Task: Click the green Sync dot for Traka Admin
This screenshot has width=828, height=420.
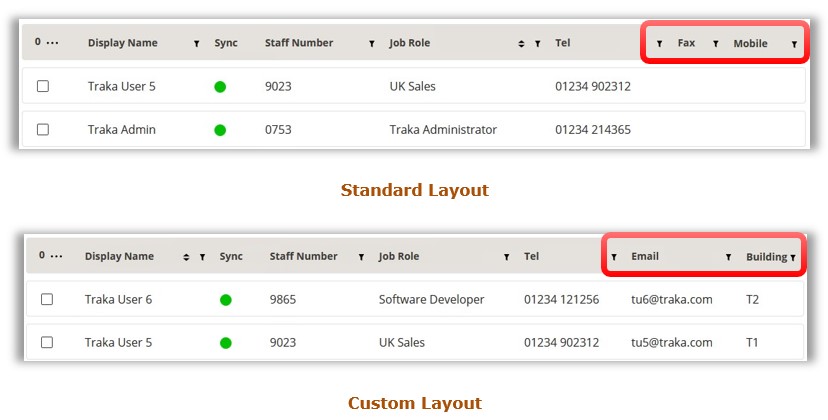Action: pyautogui.click(x=220, y=130)
